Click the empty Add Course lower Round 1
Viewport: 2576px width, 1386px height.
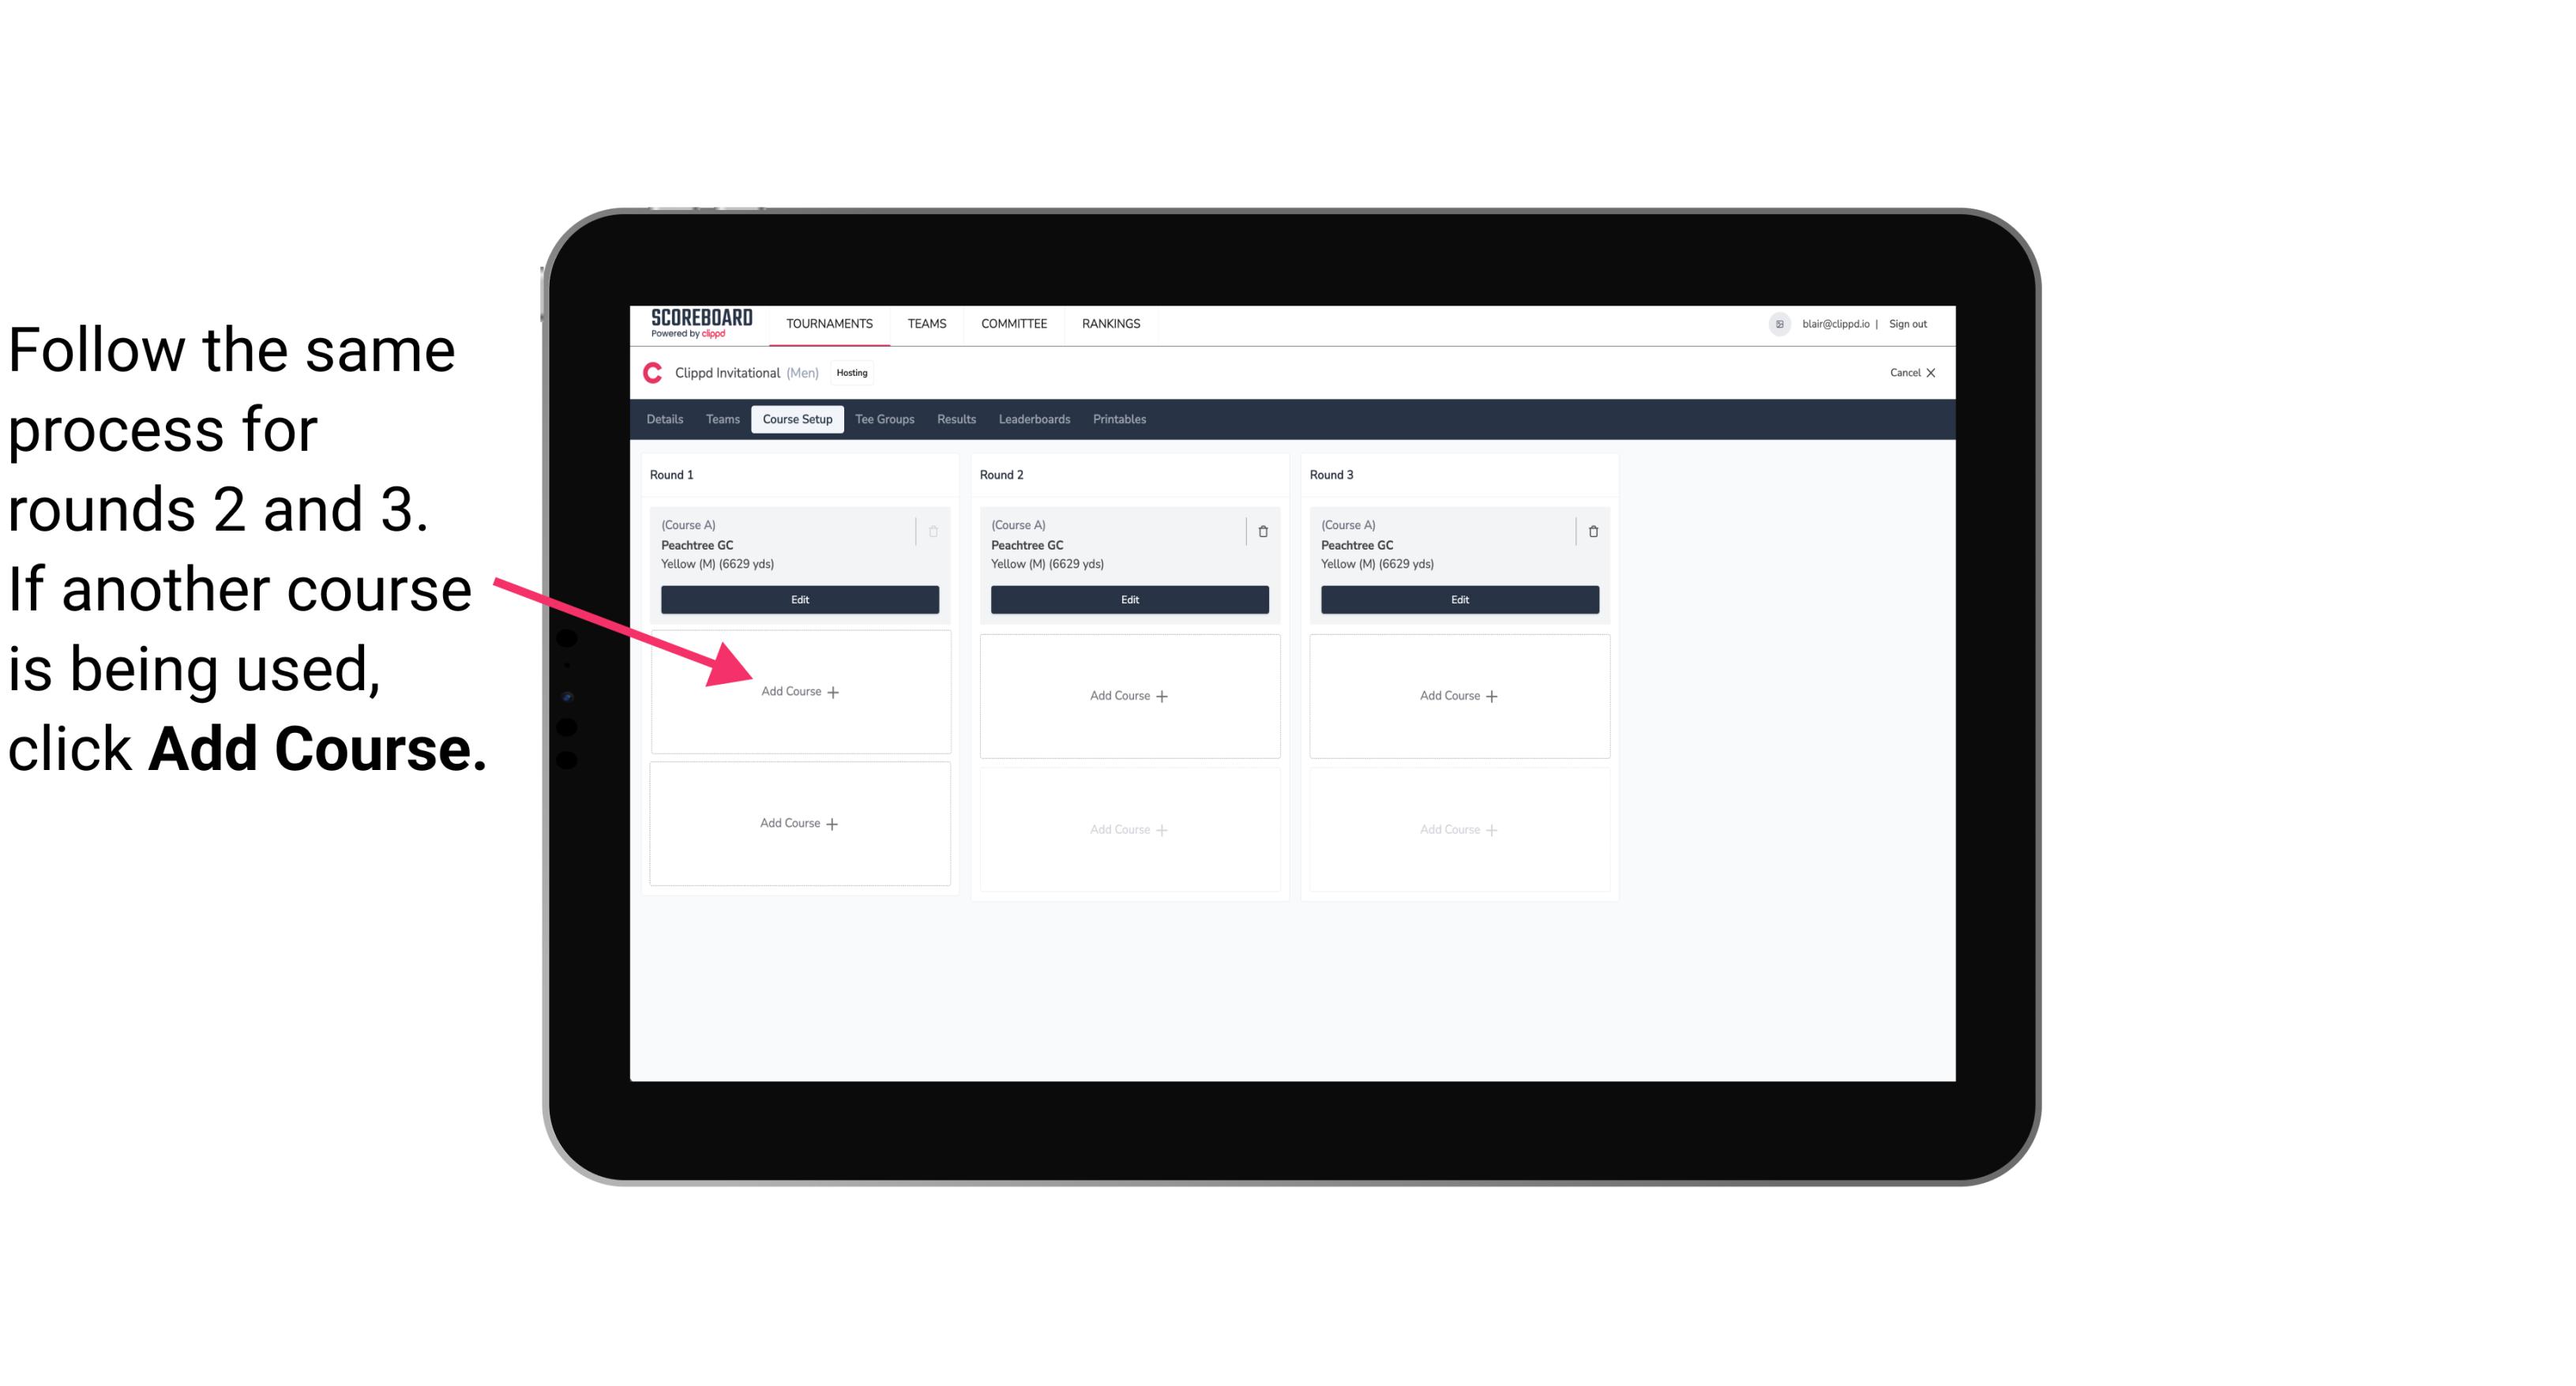tap(798, 821)
